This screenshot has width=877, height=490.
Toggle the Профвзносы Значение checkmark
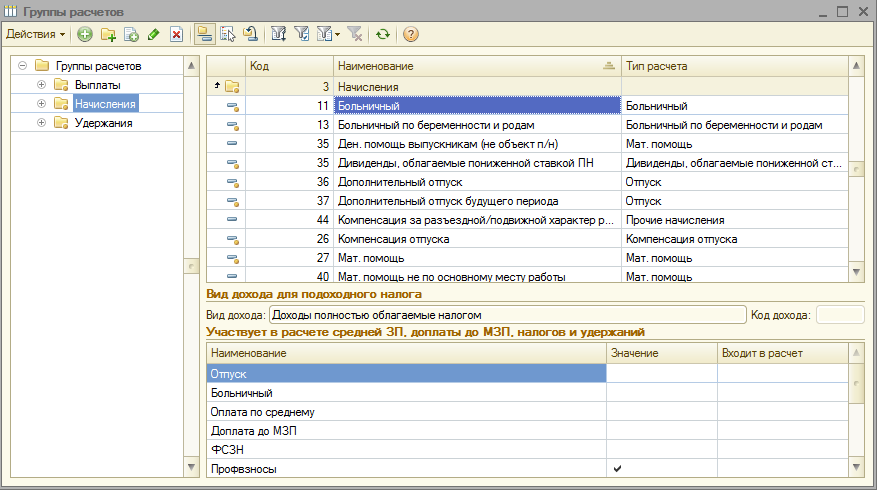616,468
